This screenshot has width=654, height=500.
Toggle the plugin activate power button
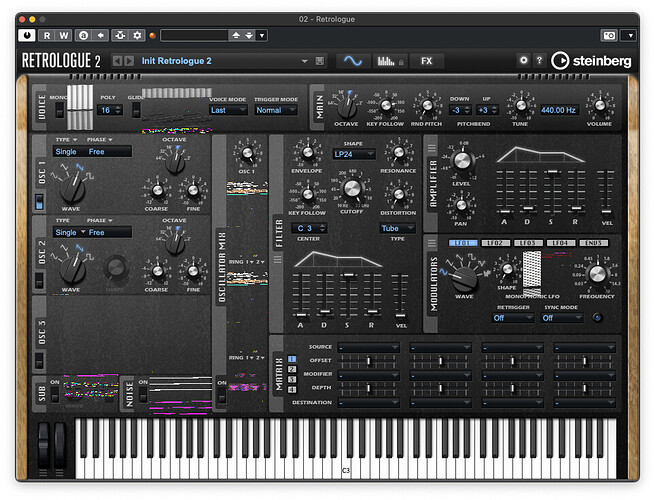(x=27, y=35)
